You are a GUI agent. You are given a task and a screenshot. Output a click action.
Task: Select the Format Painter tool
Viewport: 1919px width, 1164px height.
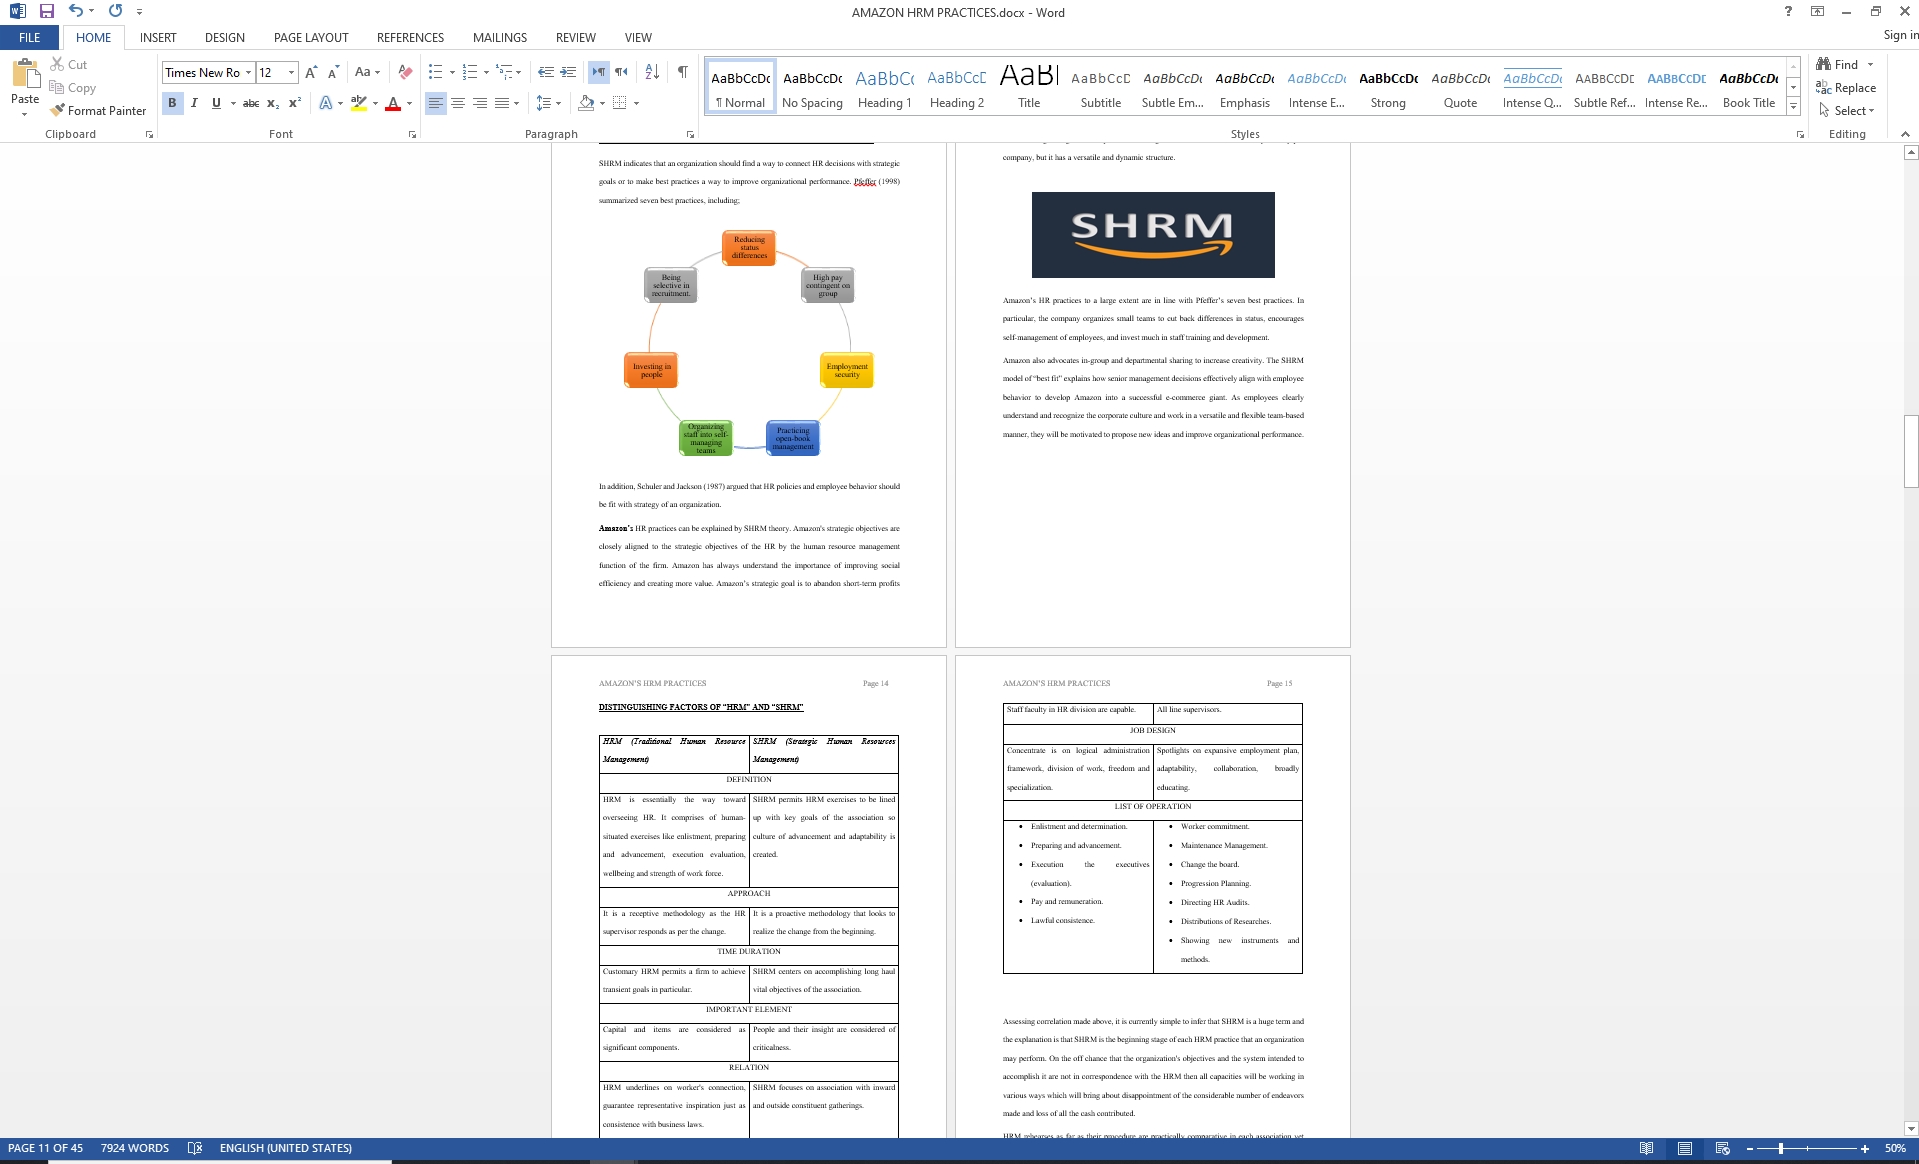pos(98,110)
